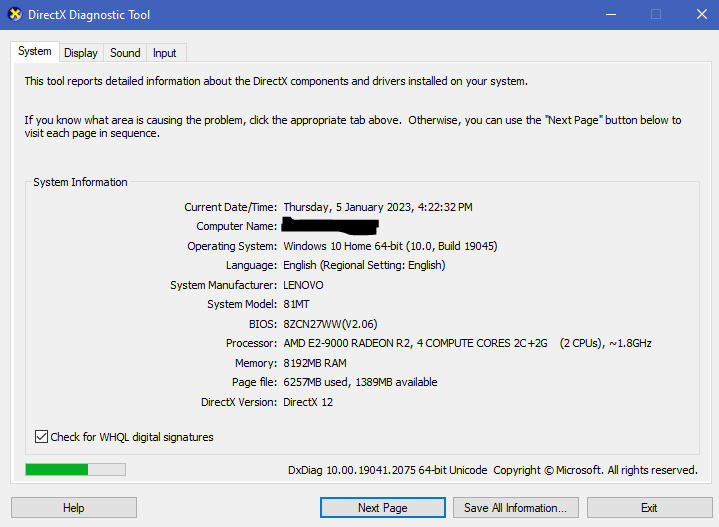This screenshot has width=719, height=527.
Task: Exit the diagnostic tool via Exit button
Action: coord(649,508)
